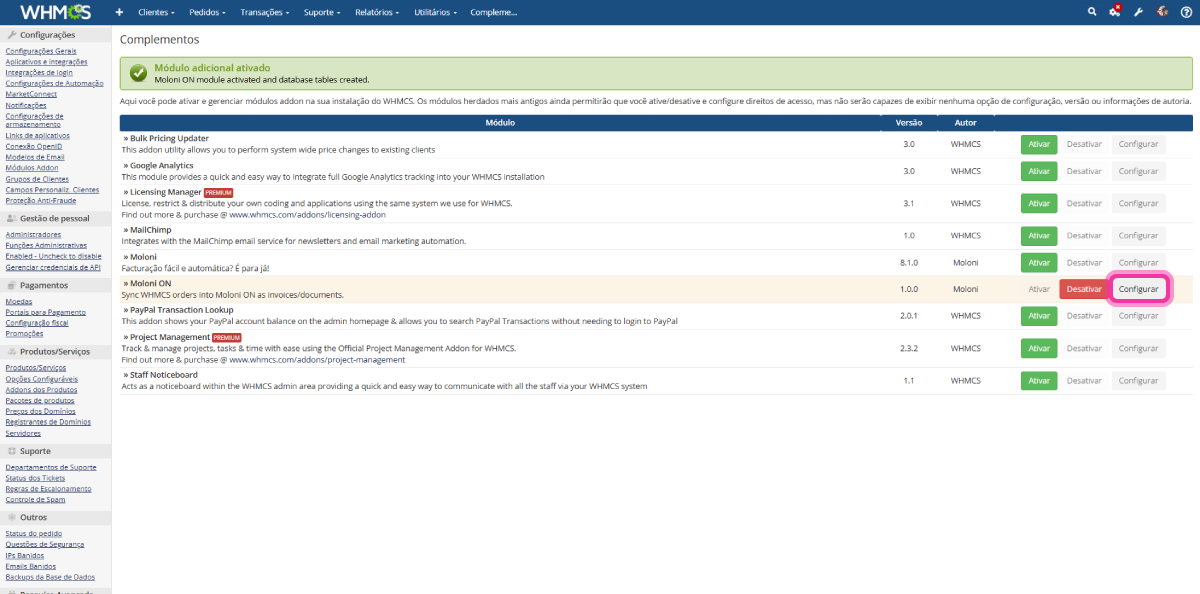Activate the MailChimp addon

(x=1038, y=235)
